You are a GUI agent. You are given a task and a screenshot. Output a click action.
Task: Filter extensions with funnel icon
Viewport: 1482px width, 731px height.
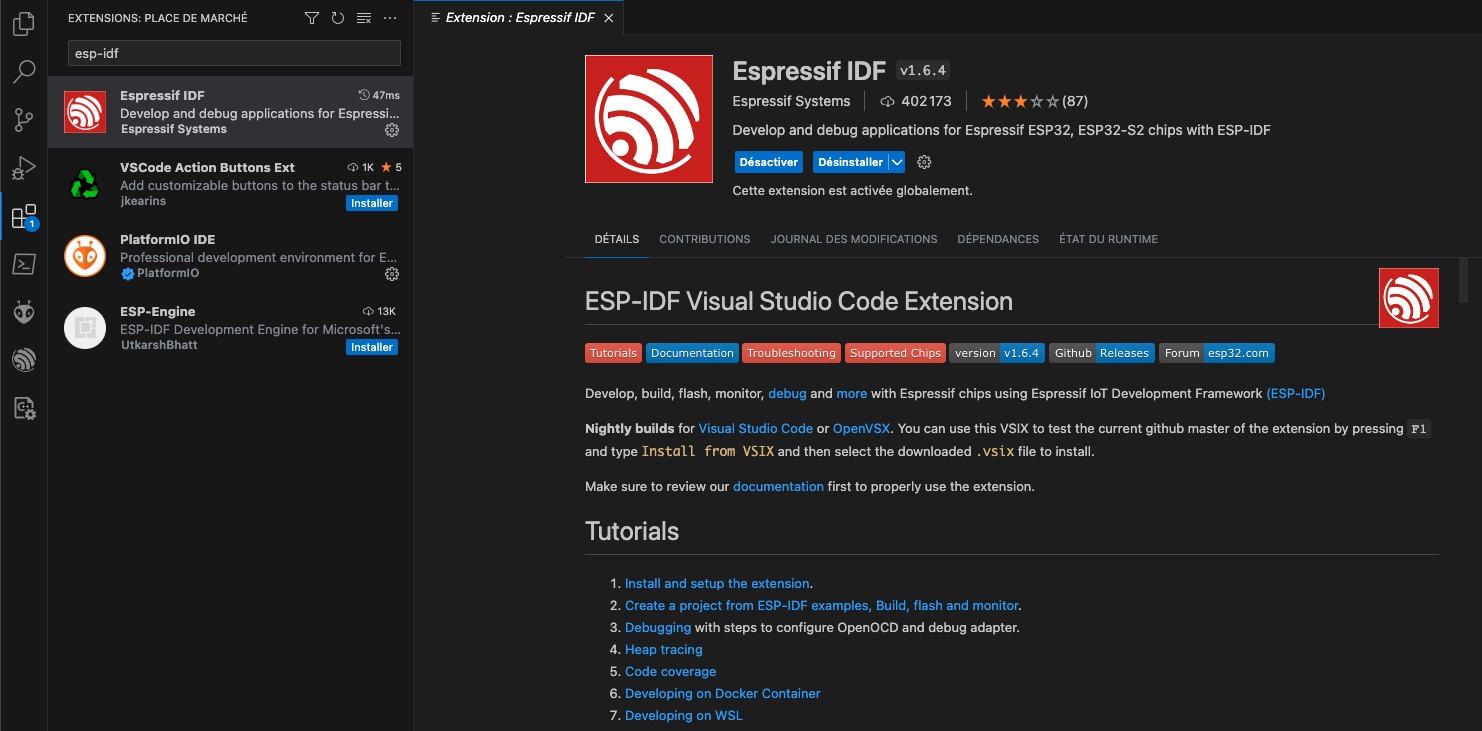[x=312, y=18]
